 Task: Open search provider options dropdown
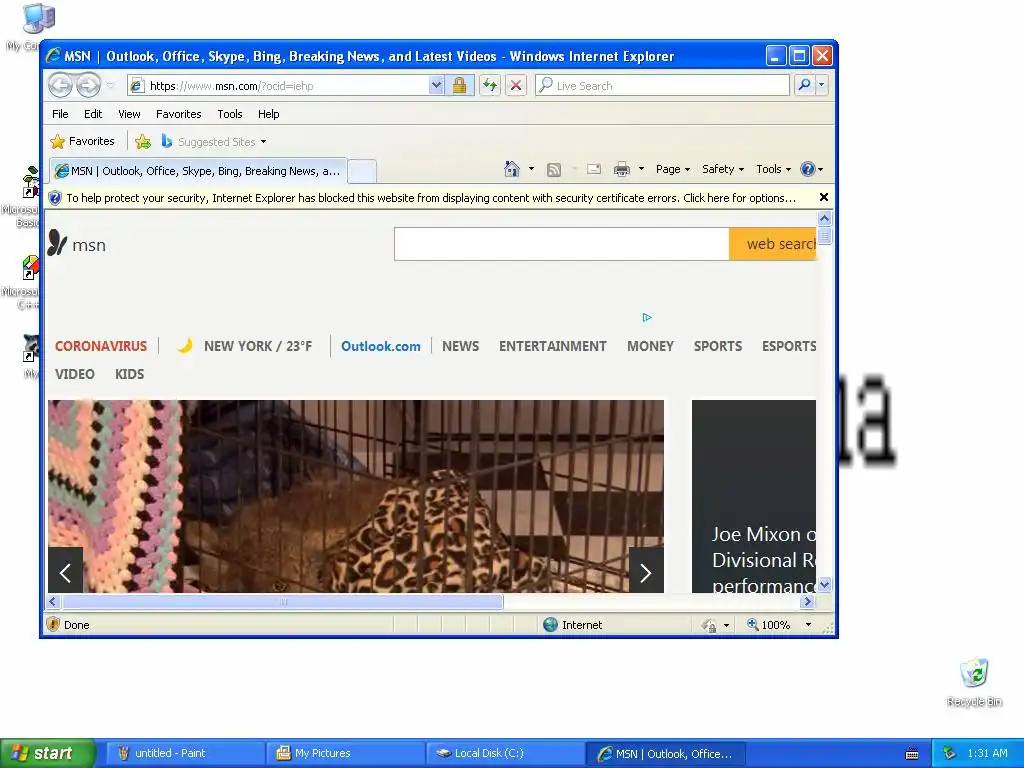(x=822, y=85)
